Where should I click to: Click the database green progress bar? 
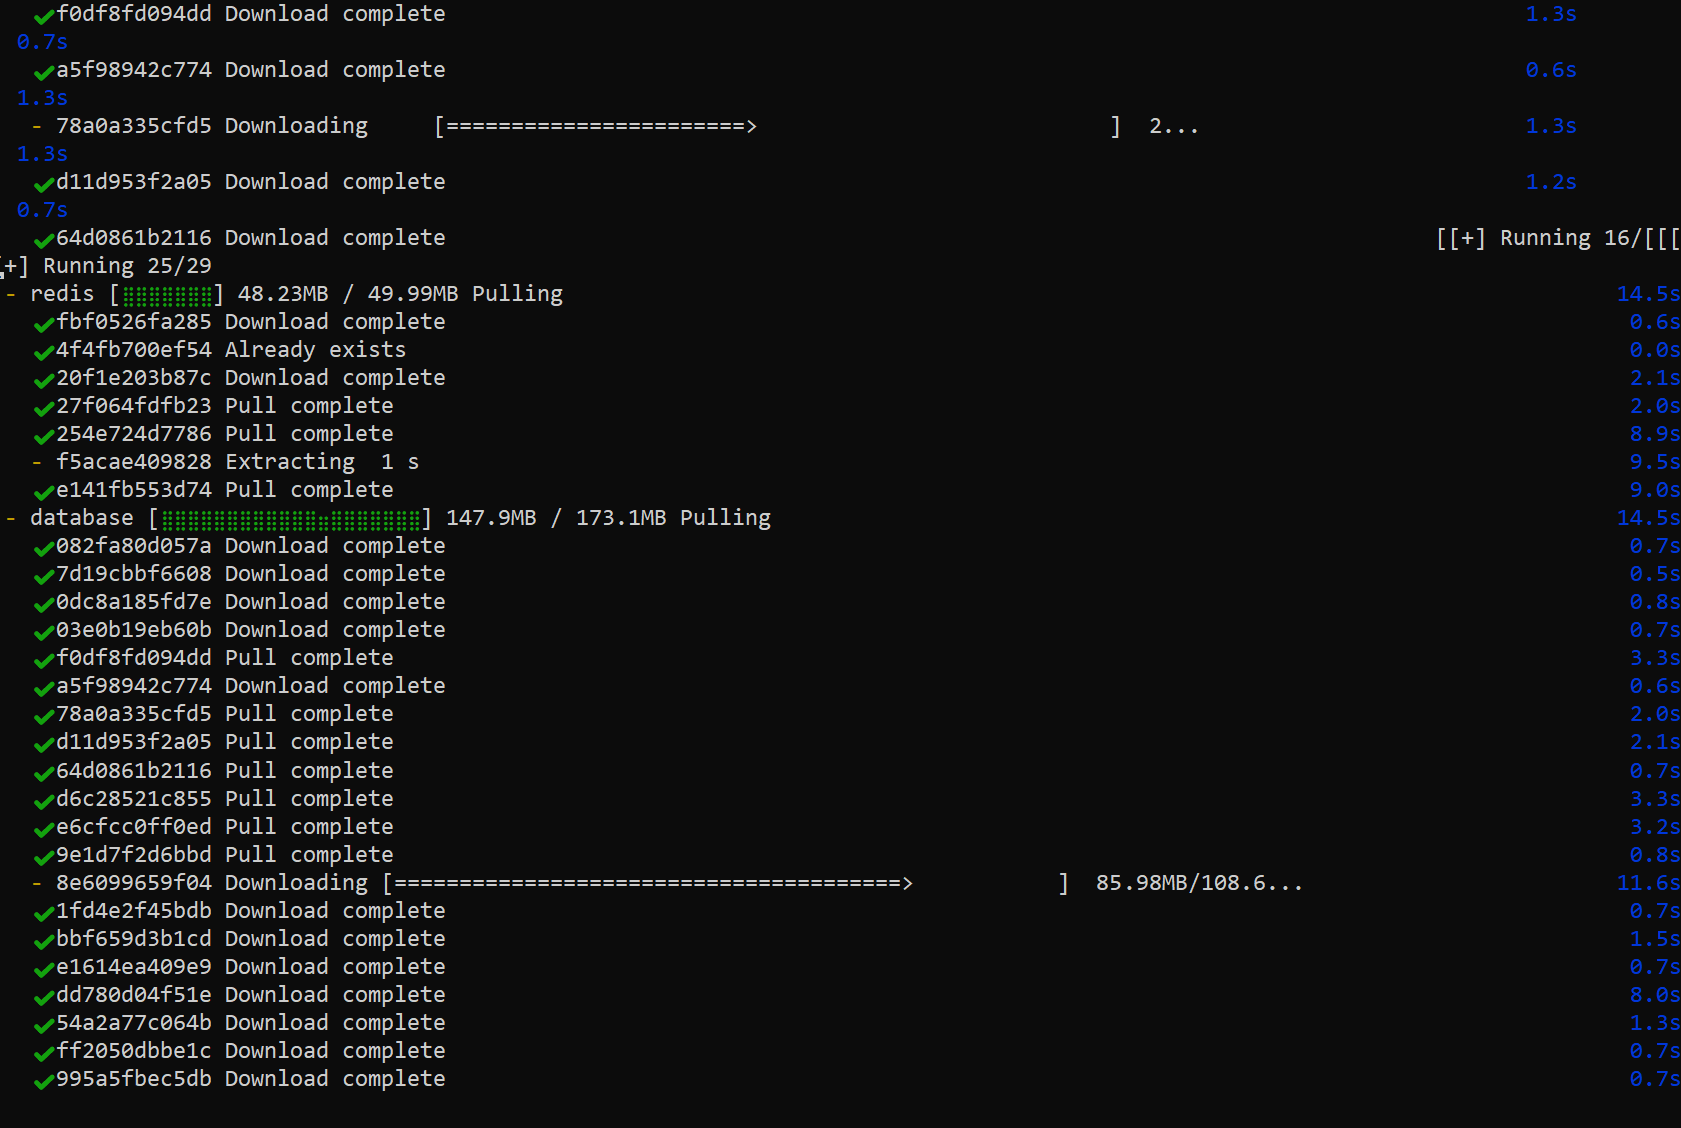coord(291,519)
